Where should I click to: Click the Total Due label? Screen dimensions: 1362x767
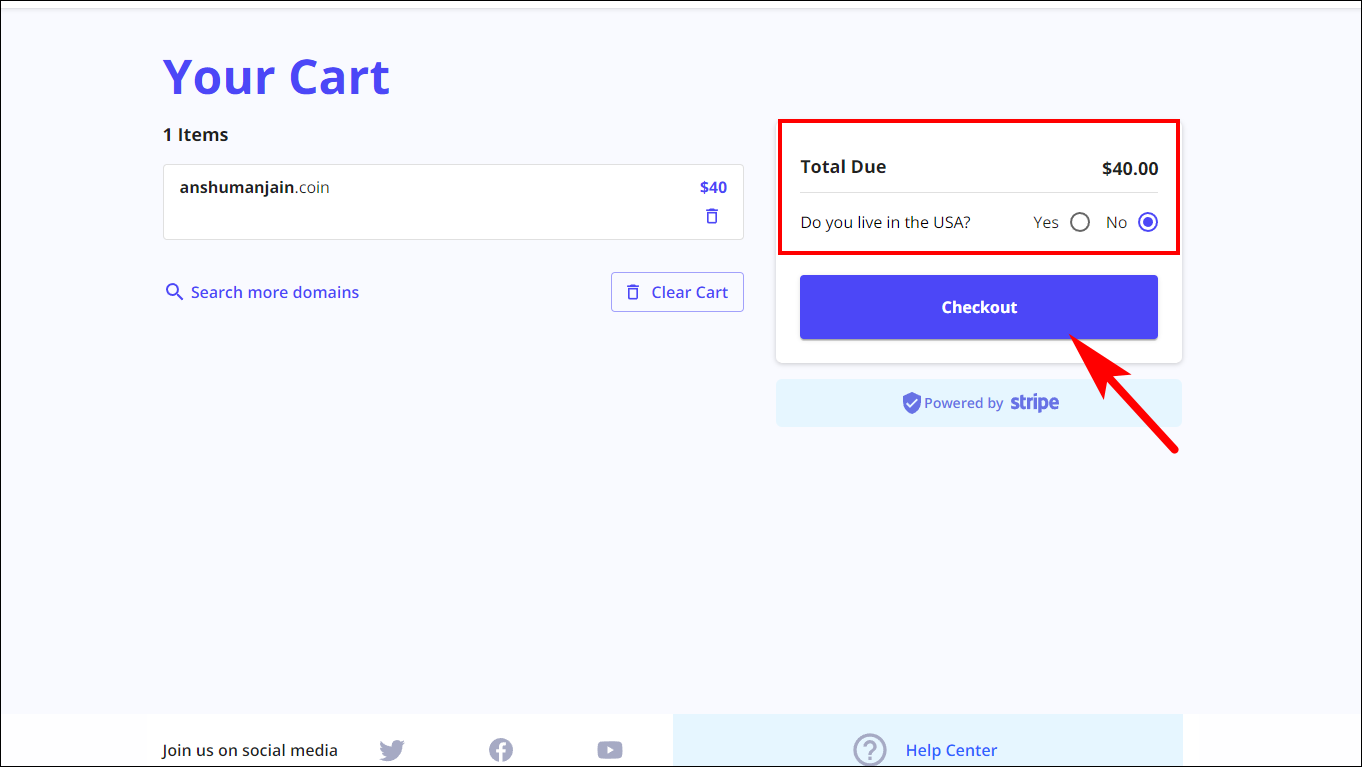coord(843,167)
